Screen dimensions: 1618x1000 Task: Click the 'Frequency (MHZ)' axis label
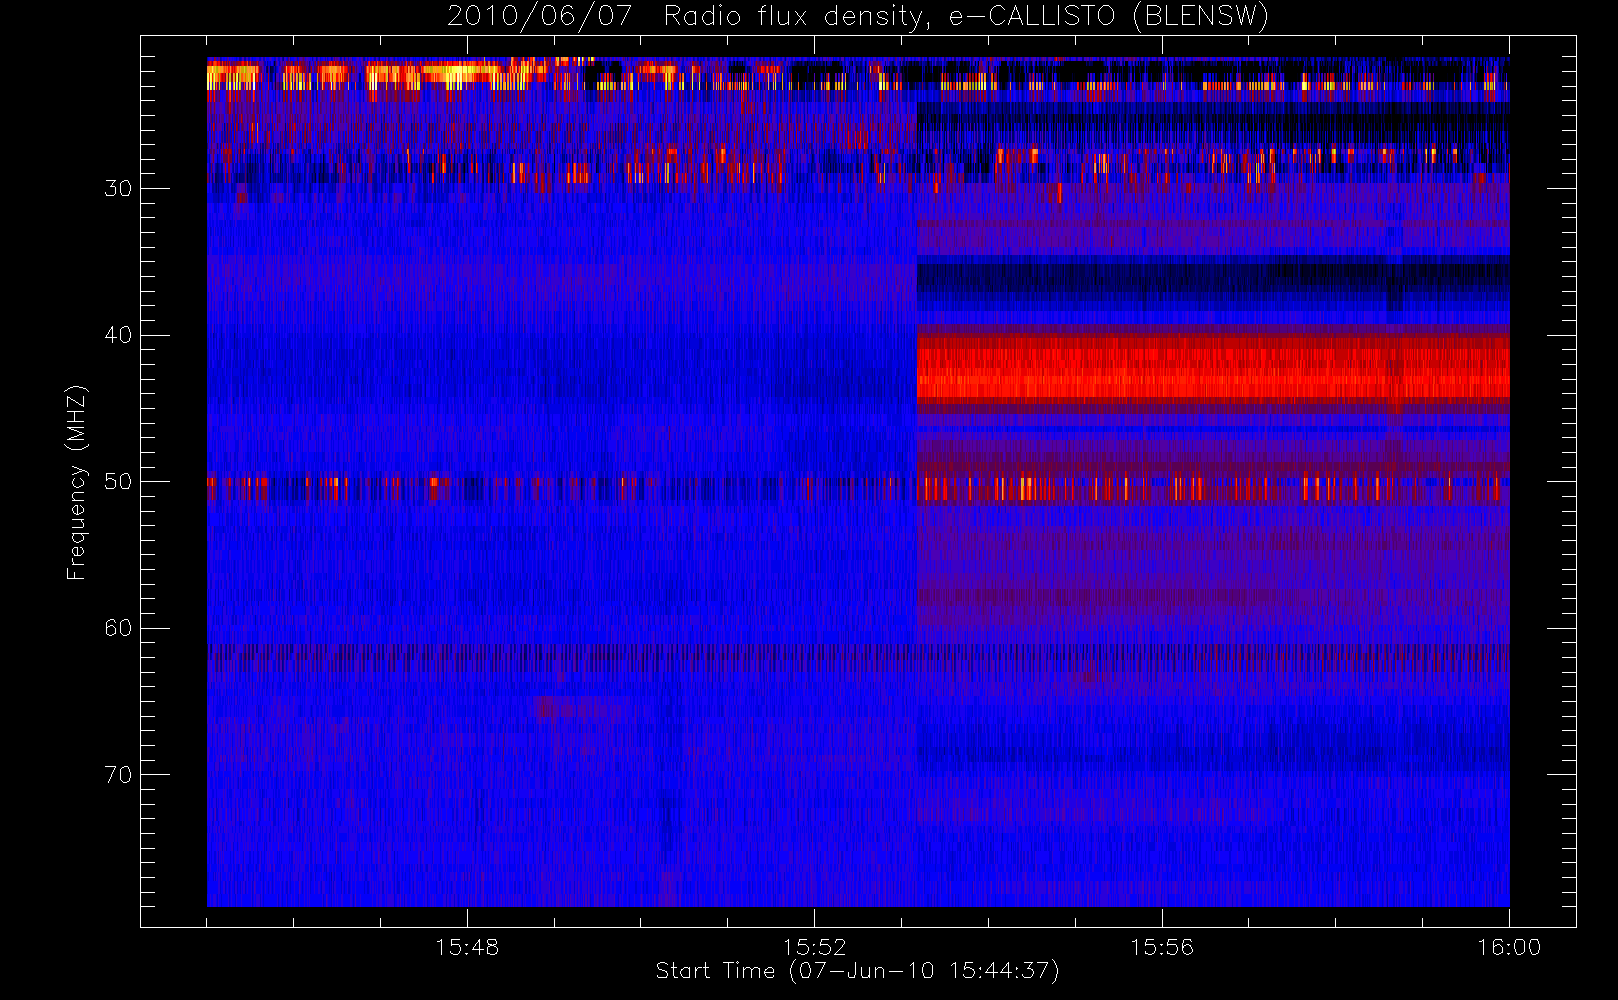coord(77,482)
